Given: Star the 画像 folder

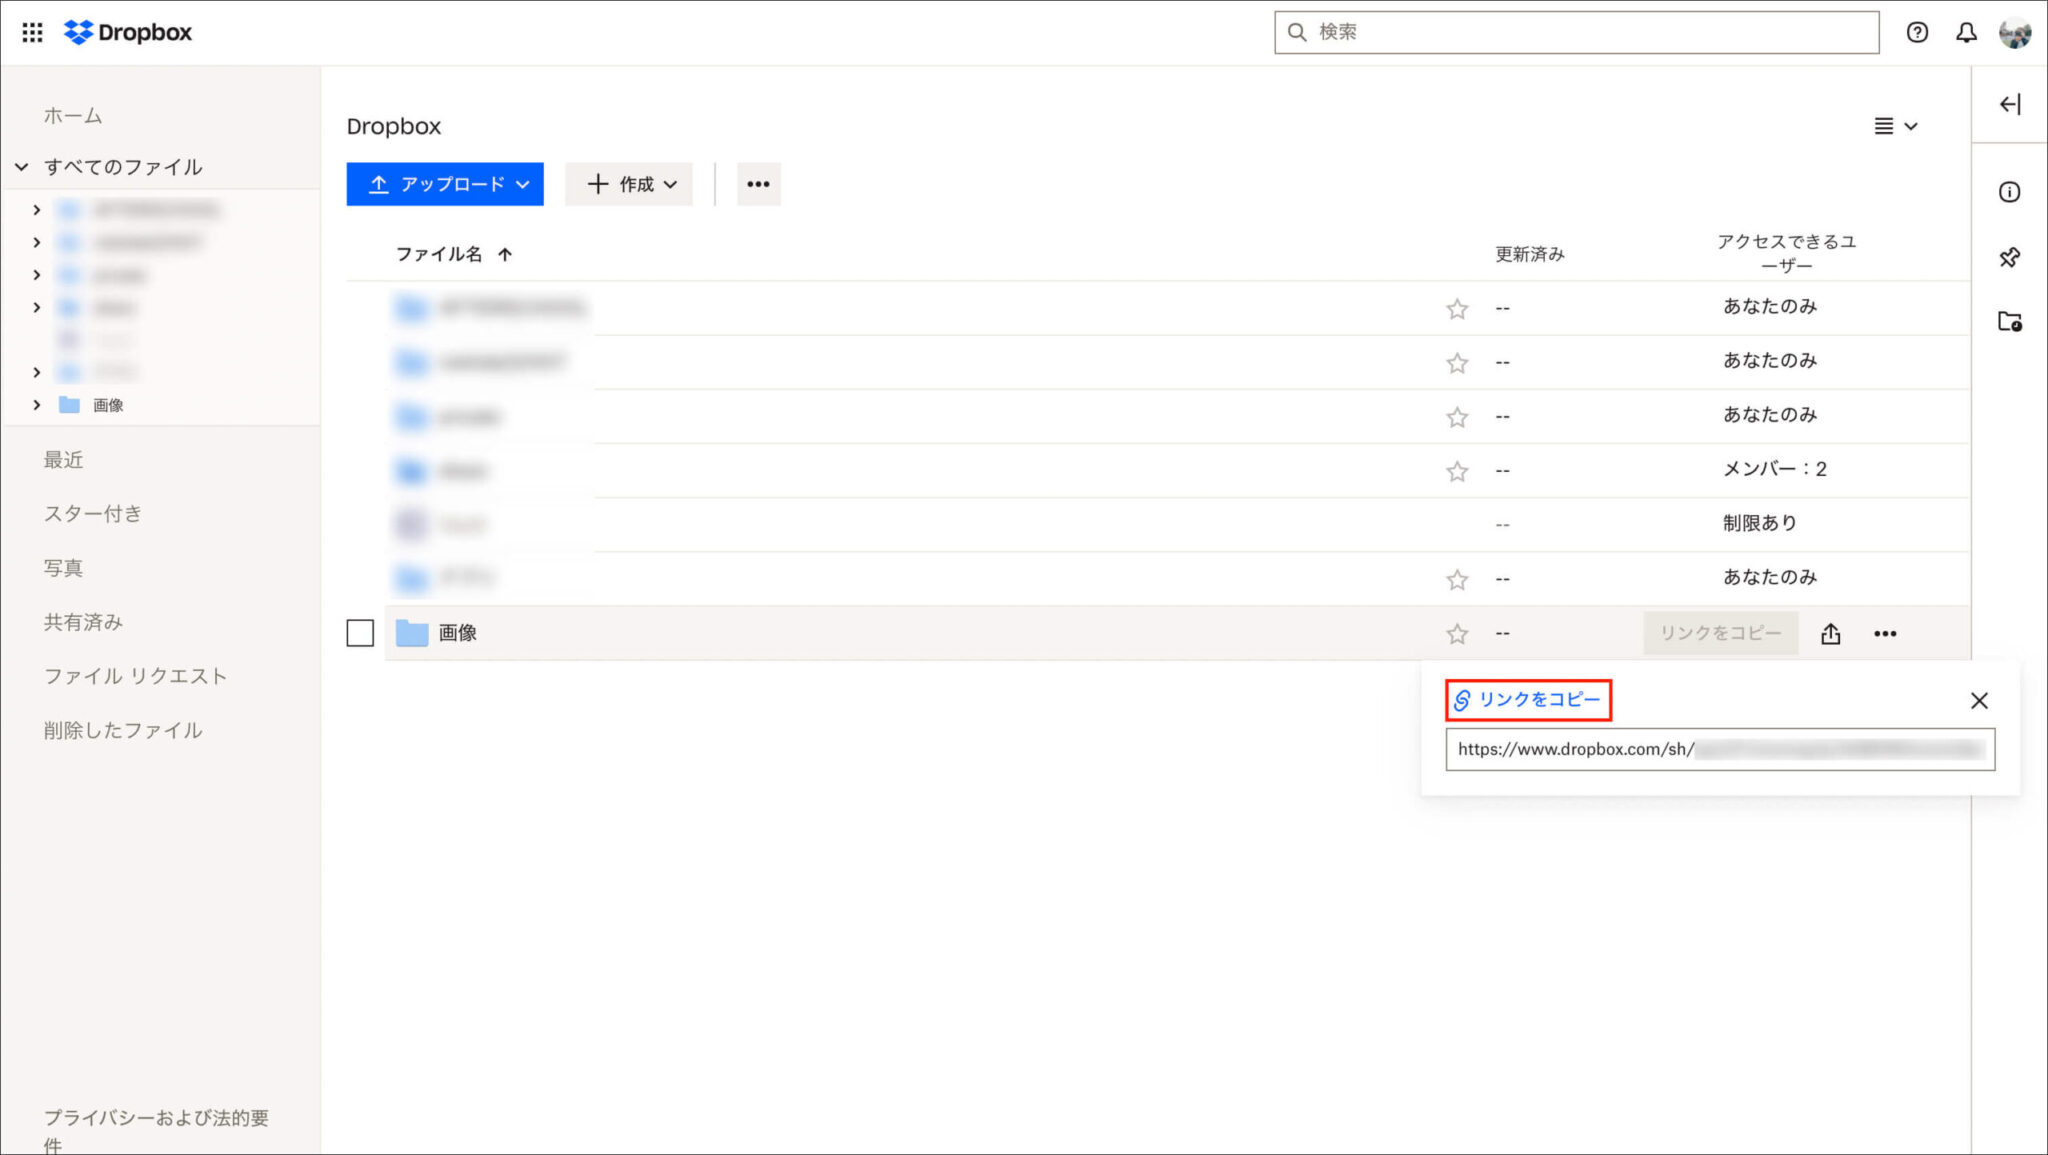Looking at the screenshot, I should click(x=1457, y=633).
